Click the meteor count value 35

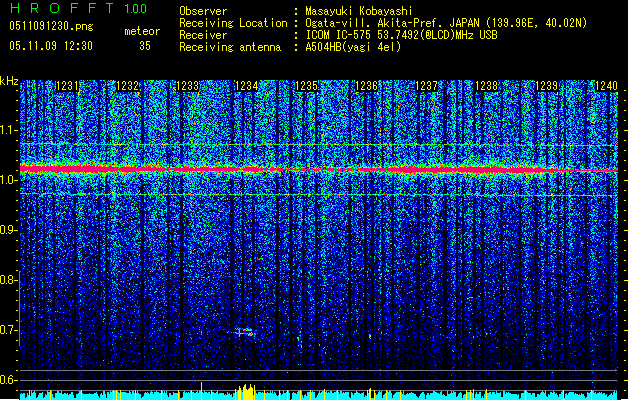coord(145,46)
